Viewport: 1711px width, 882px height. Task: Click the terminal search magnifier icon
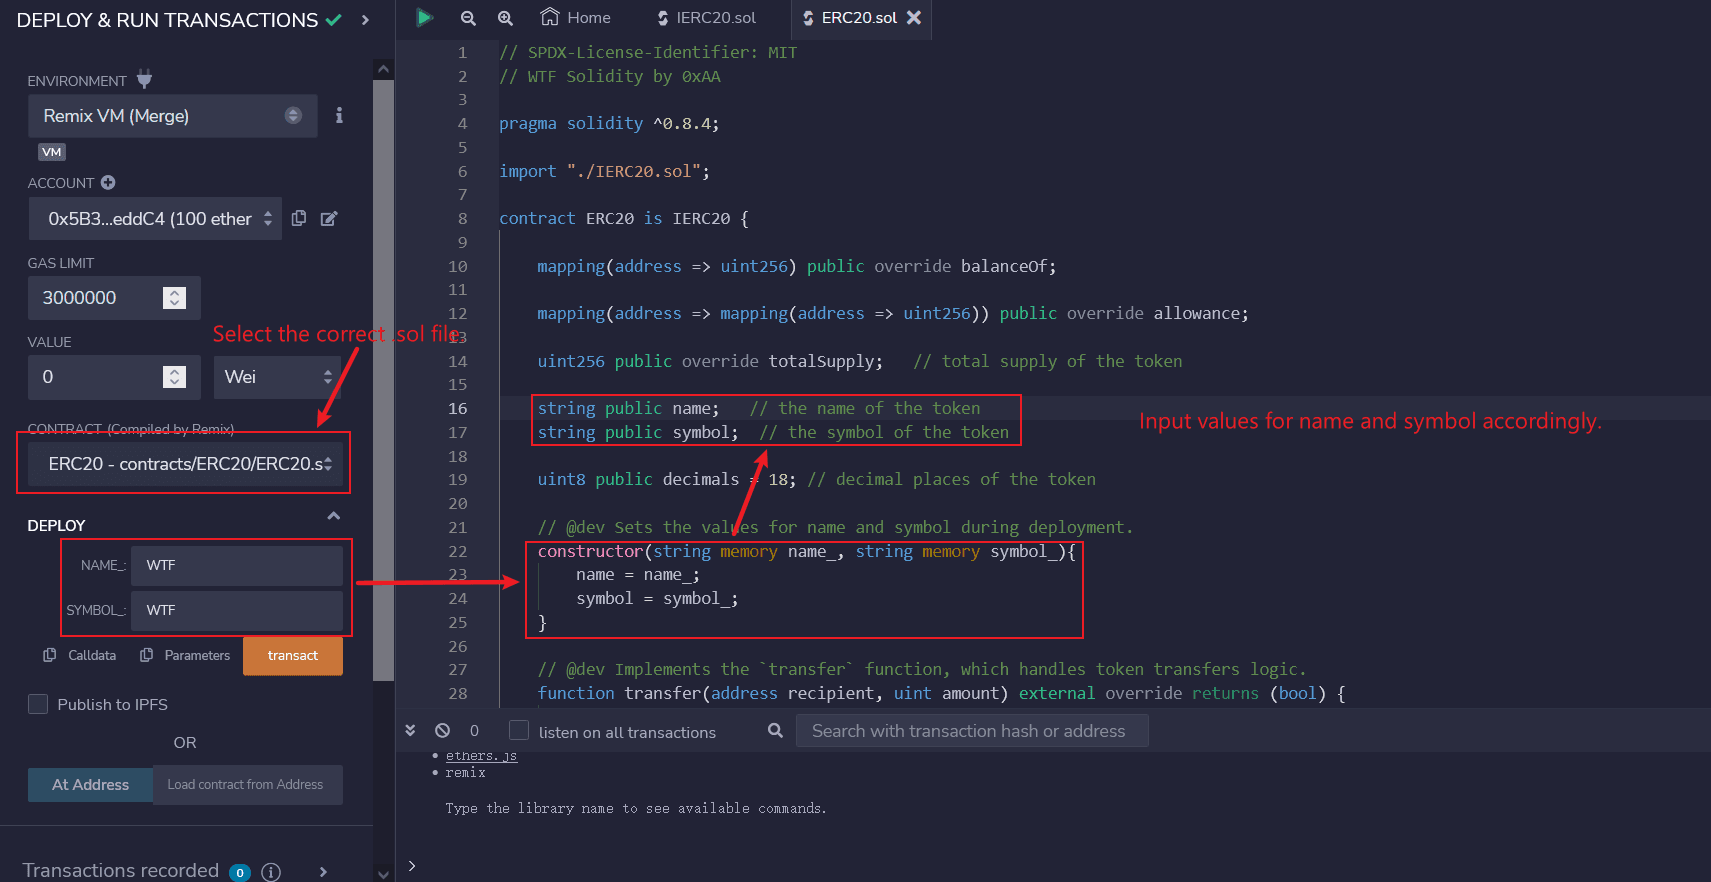pos(775,731)
